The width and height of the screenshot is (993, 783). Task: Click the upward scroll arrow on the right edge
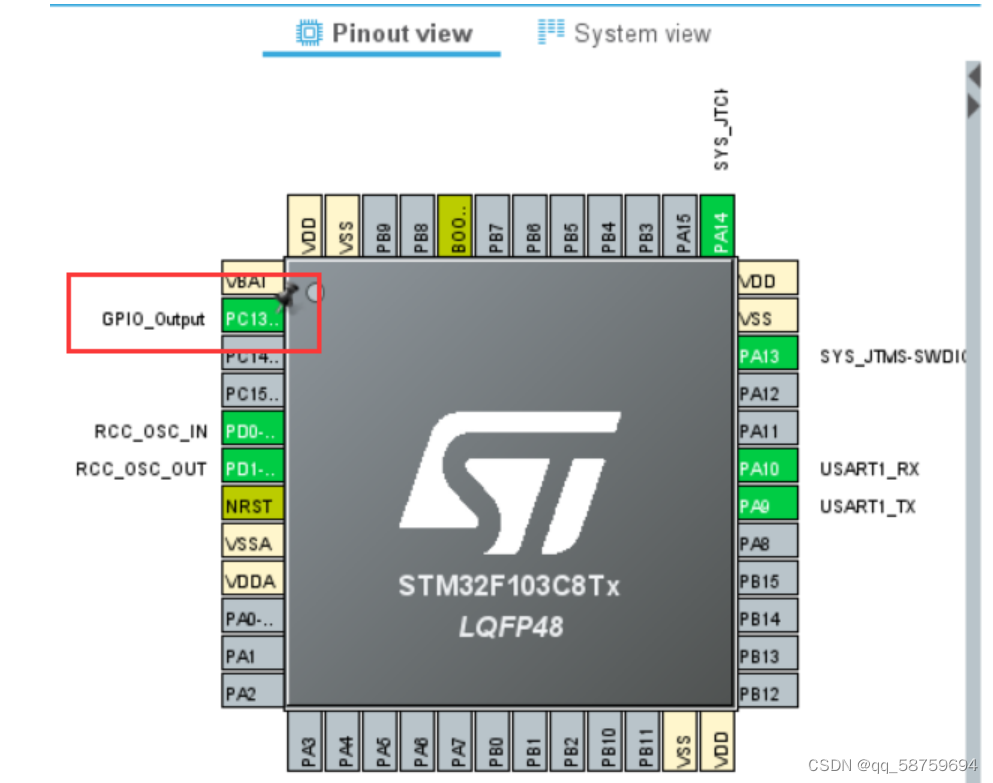coord(975,74)
